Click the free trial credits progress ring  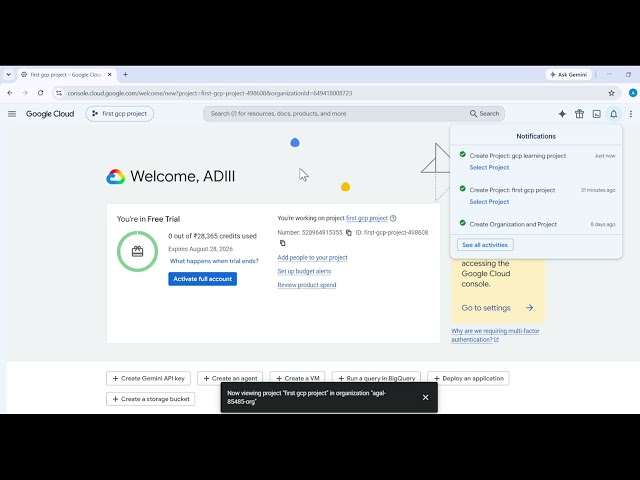(x=138, y=251)
